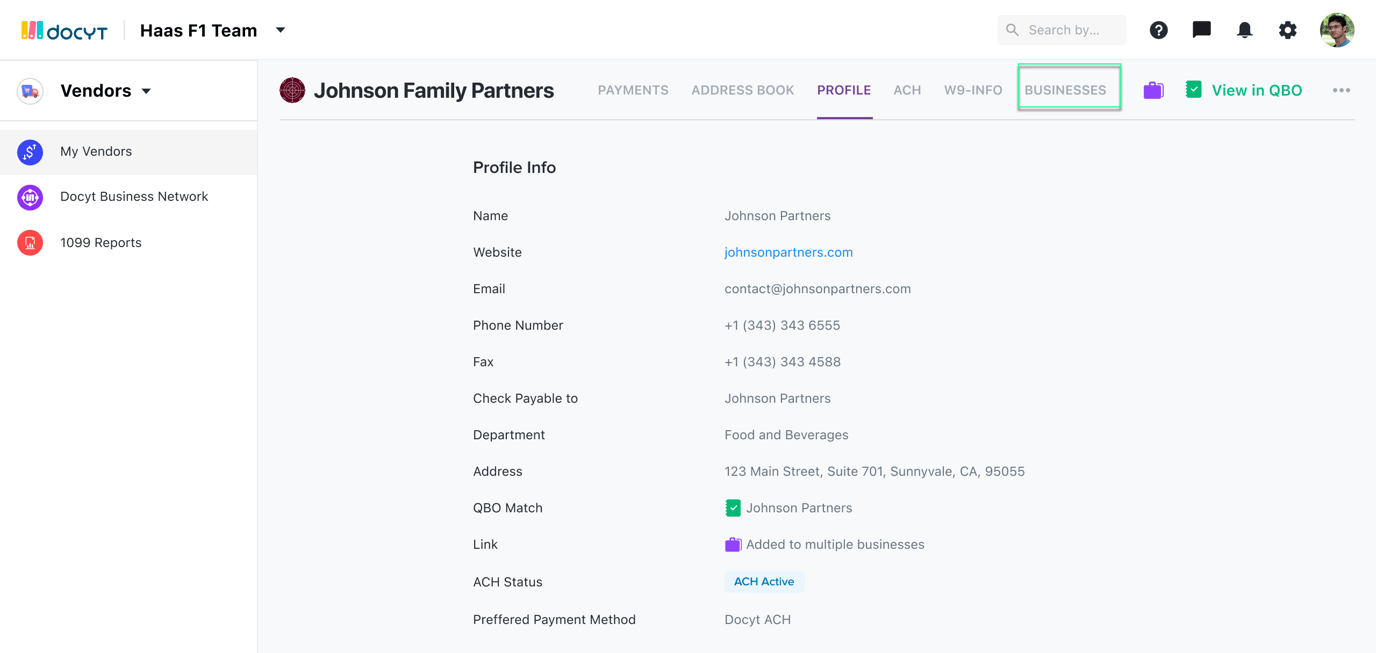Image resolution: width=1376 pixels, height=653 pixels.
Task: Click the Food and Beverages department value
Action: coord(786,435)
